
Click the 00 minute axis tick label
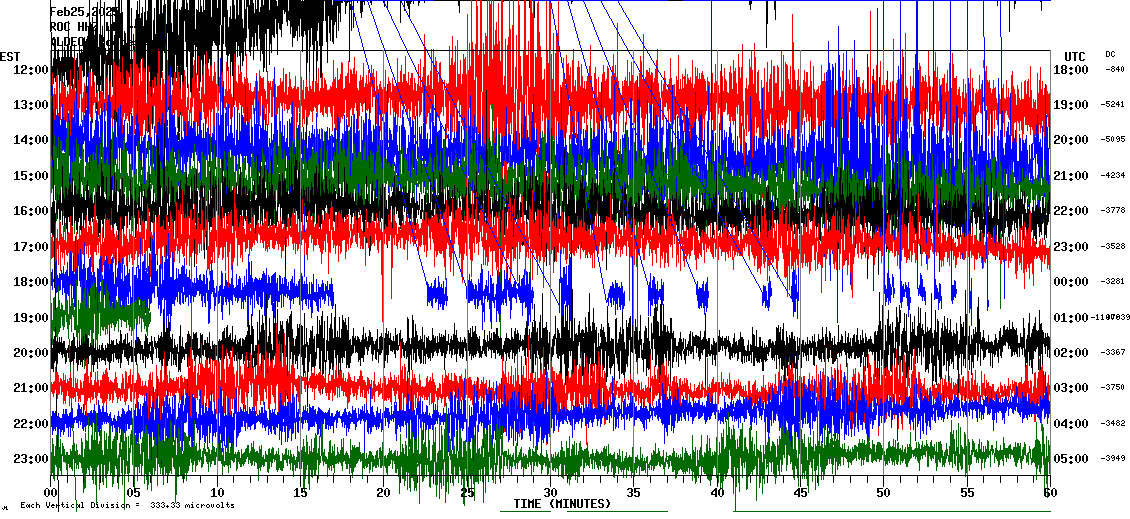pos(52,492)
